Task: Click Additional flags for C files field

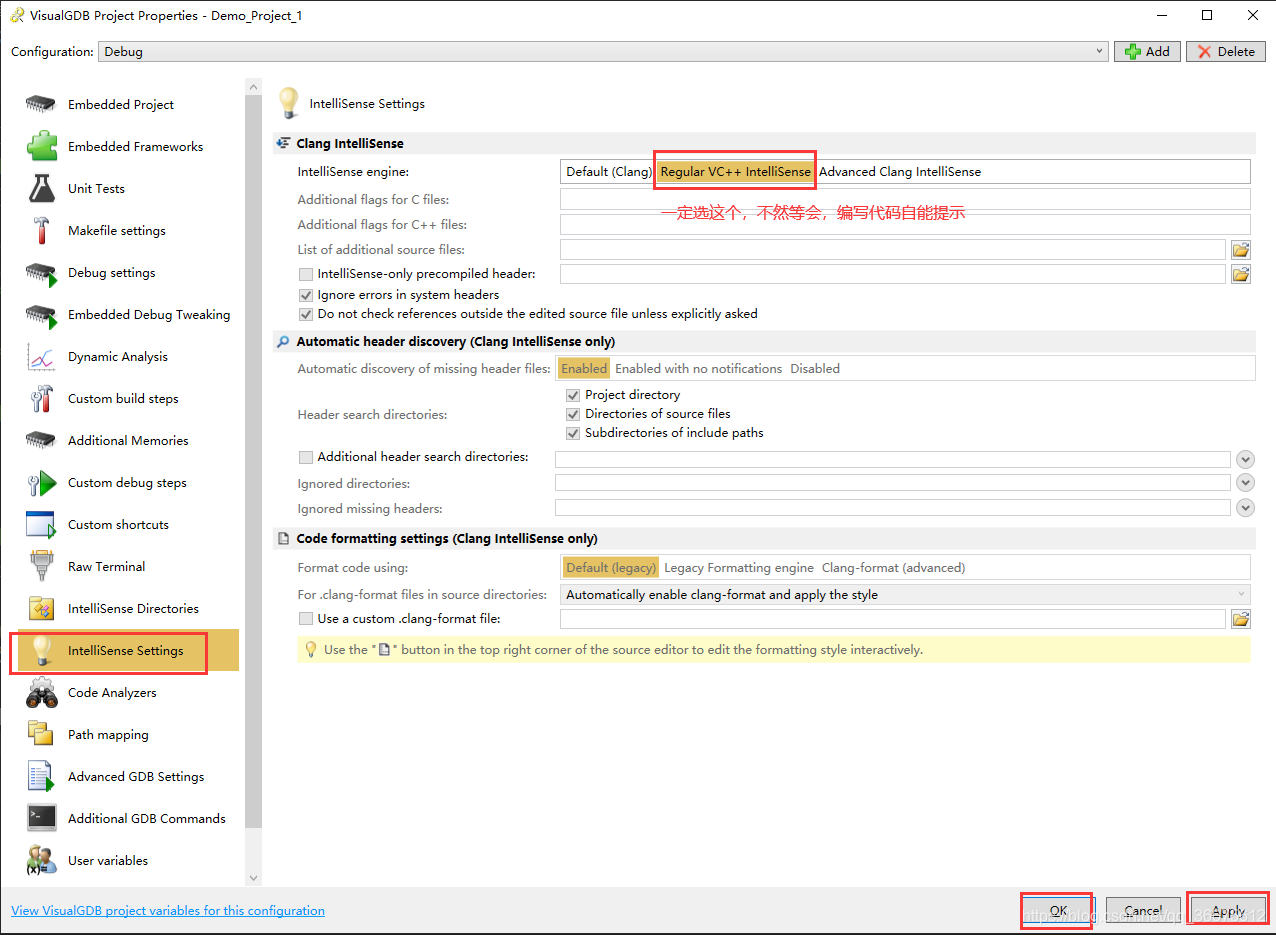Action: [905, 199]
